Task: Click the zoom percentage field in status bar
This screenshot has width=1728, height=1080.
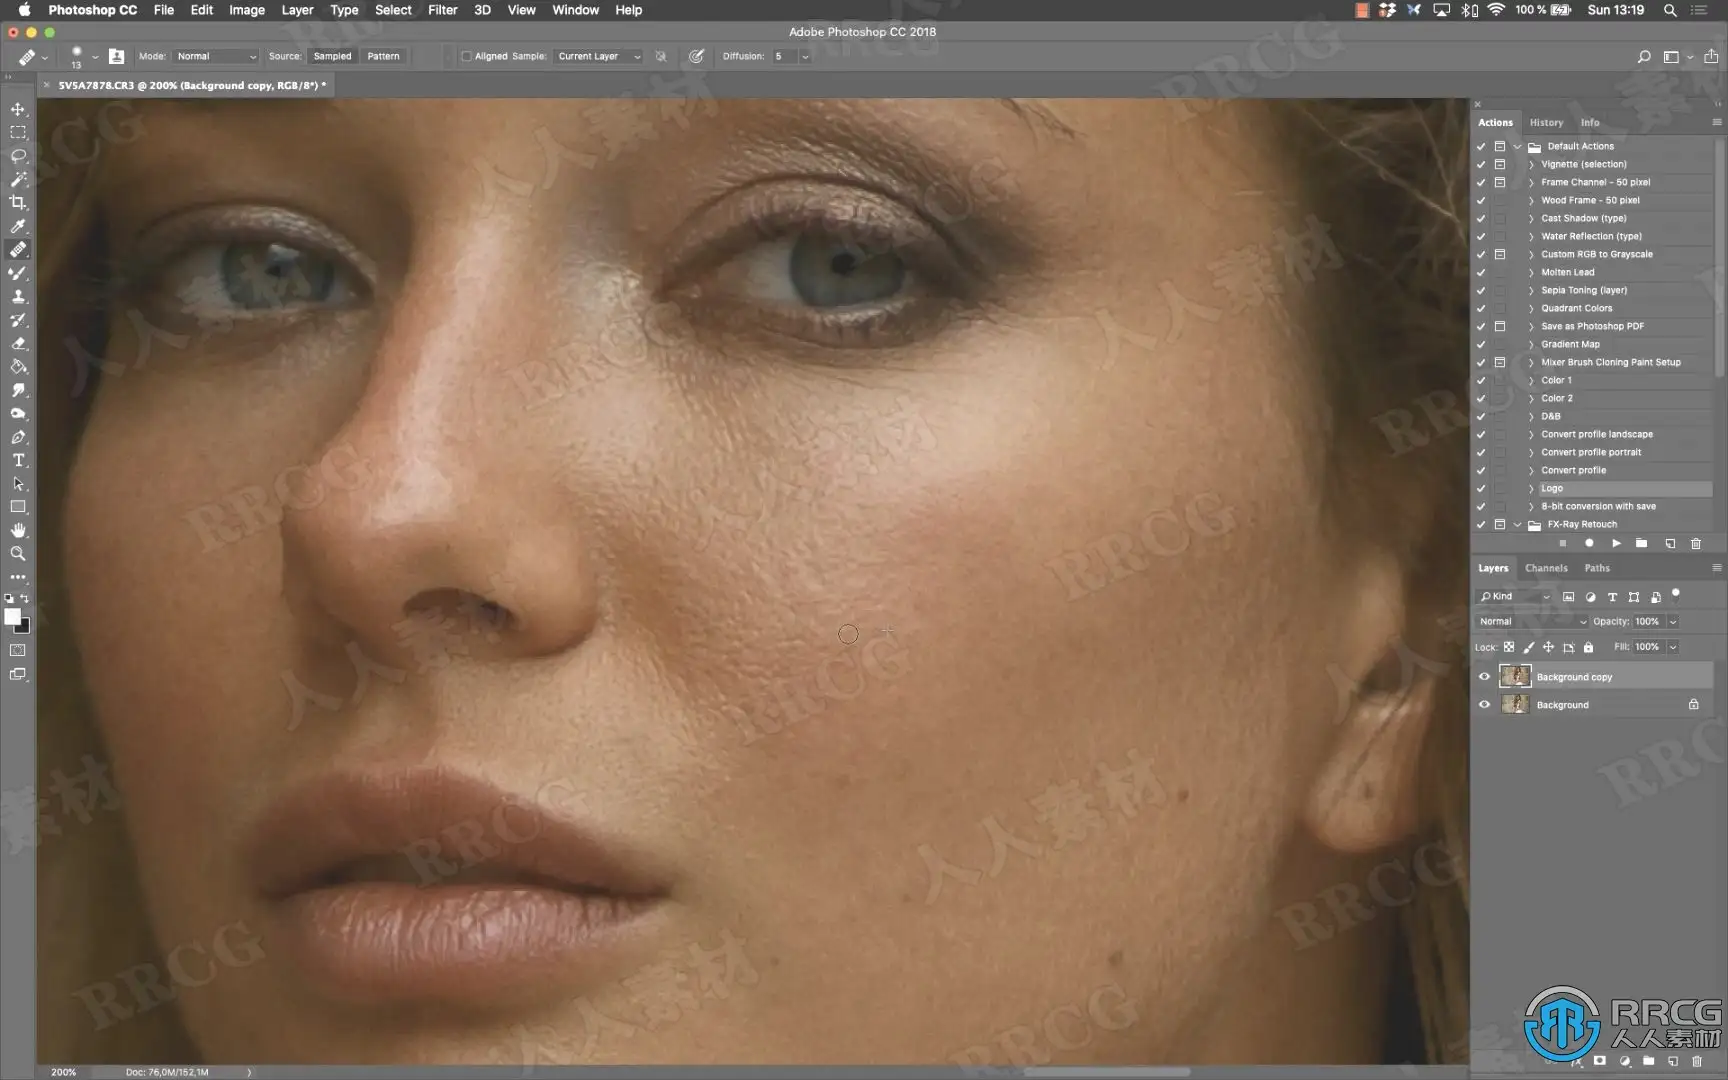Action: point(64,1072)
